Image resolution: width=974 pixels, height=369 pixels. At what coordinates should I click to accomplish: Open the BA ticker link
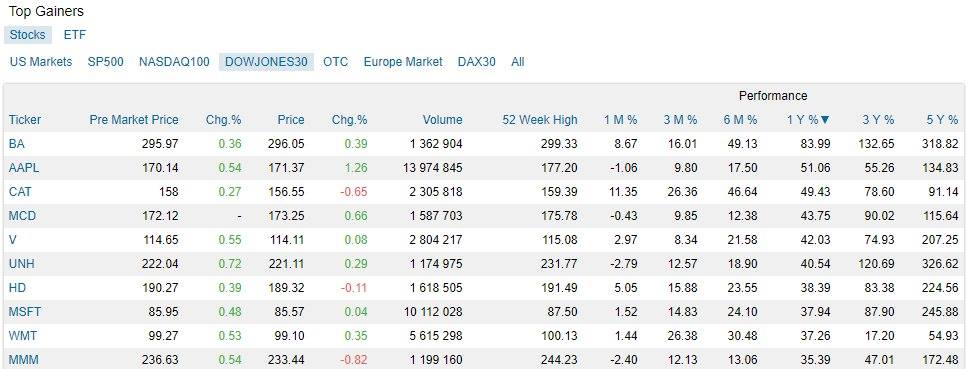(17, 144)
